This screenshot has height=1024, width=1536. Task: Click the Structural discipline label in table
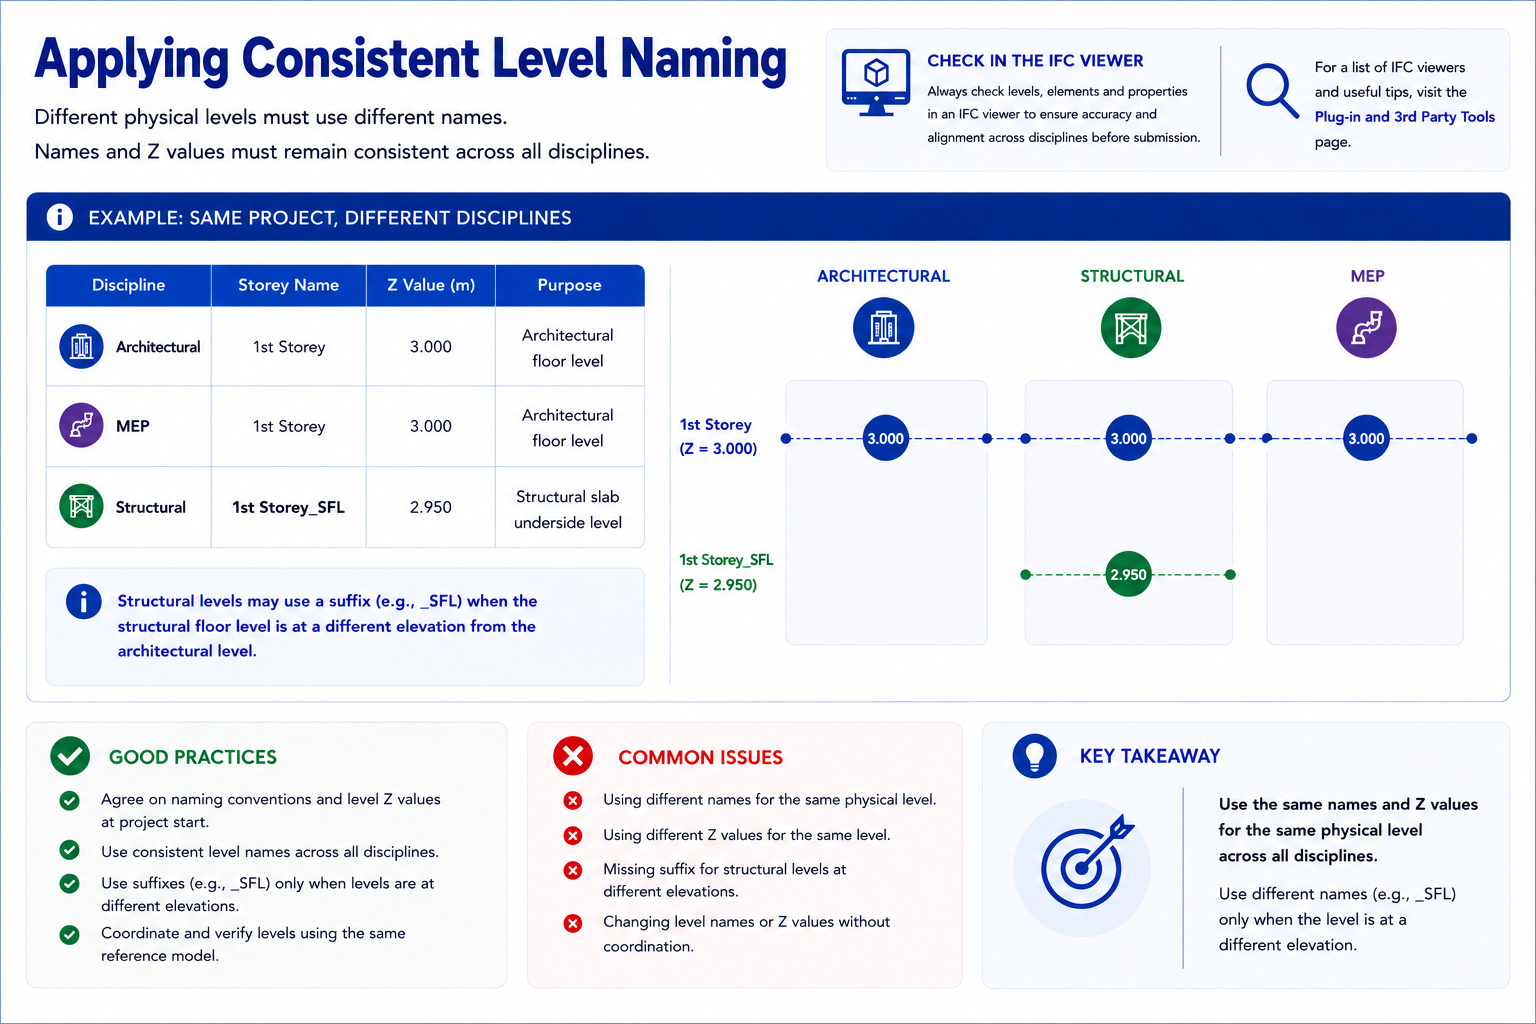tap(151, 507)
